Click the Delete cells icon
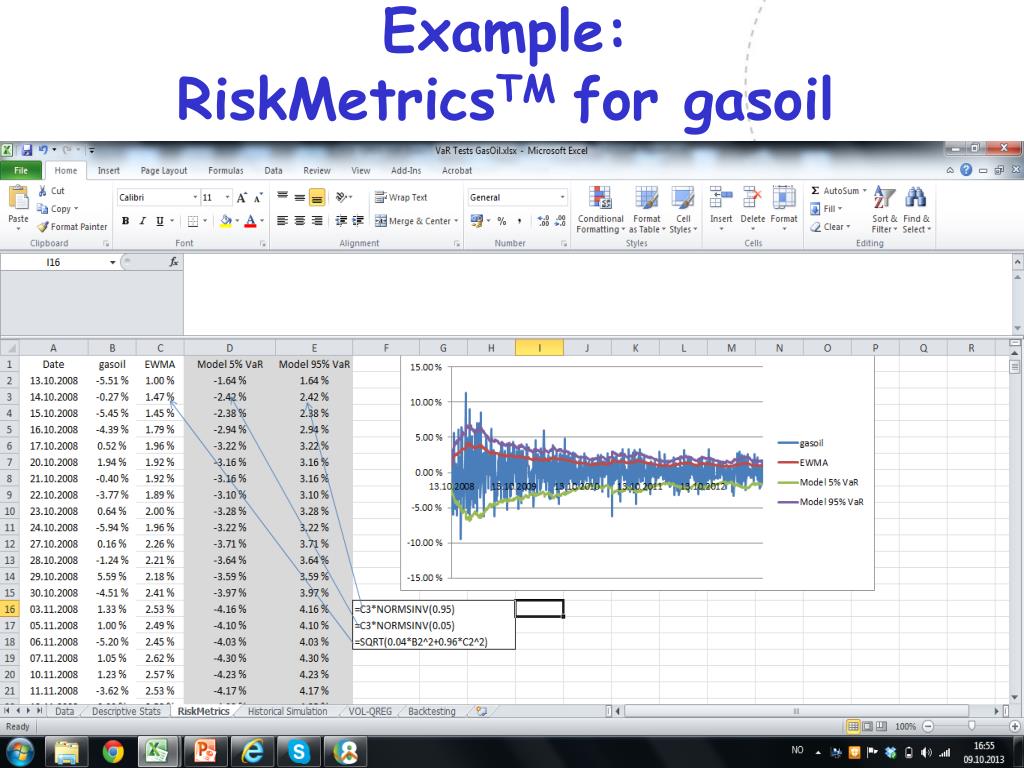The height and width of the screenshot is (768, 1024). tap(752, 197)
